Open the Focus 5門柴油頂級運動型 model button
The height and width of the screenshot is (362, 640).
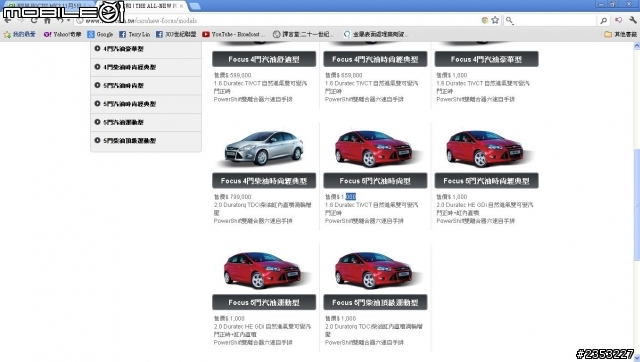[x=375, y=302]
